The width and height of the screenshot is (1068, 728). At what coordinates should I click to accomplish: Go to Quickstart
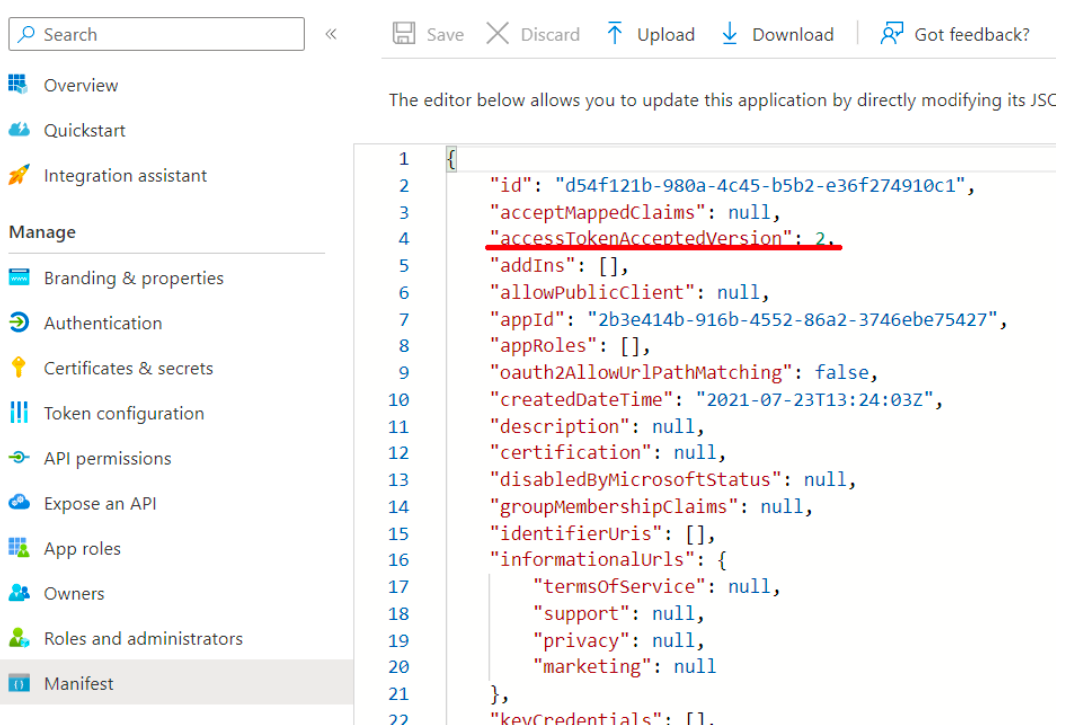84,130
